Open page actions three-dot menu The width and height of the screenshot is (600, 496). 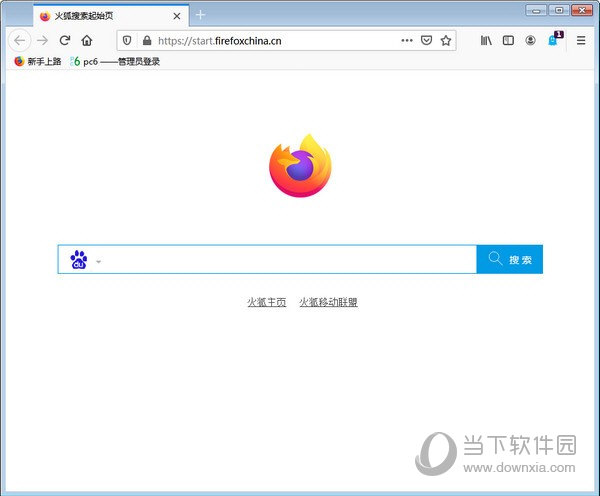coord(407,40)
